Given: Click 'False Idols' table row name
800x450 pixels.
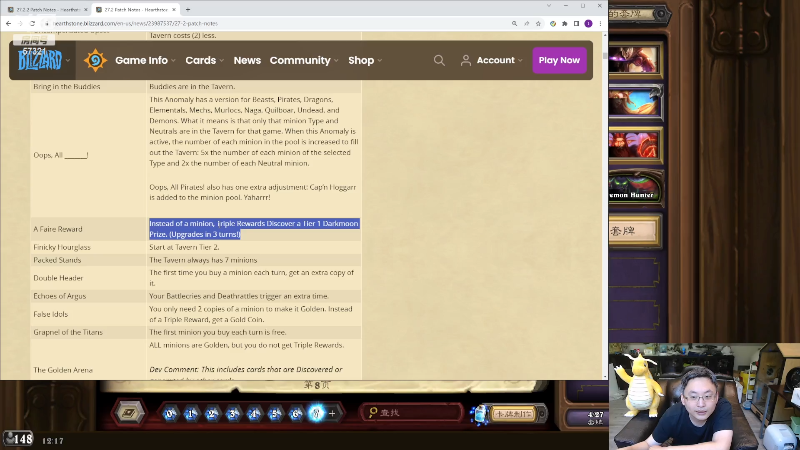Looking at the screenshot, I should 51,314.
